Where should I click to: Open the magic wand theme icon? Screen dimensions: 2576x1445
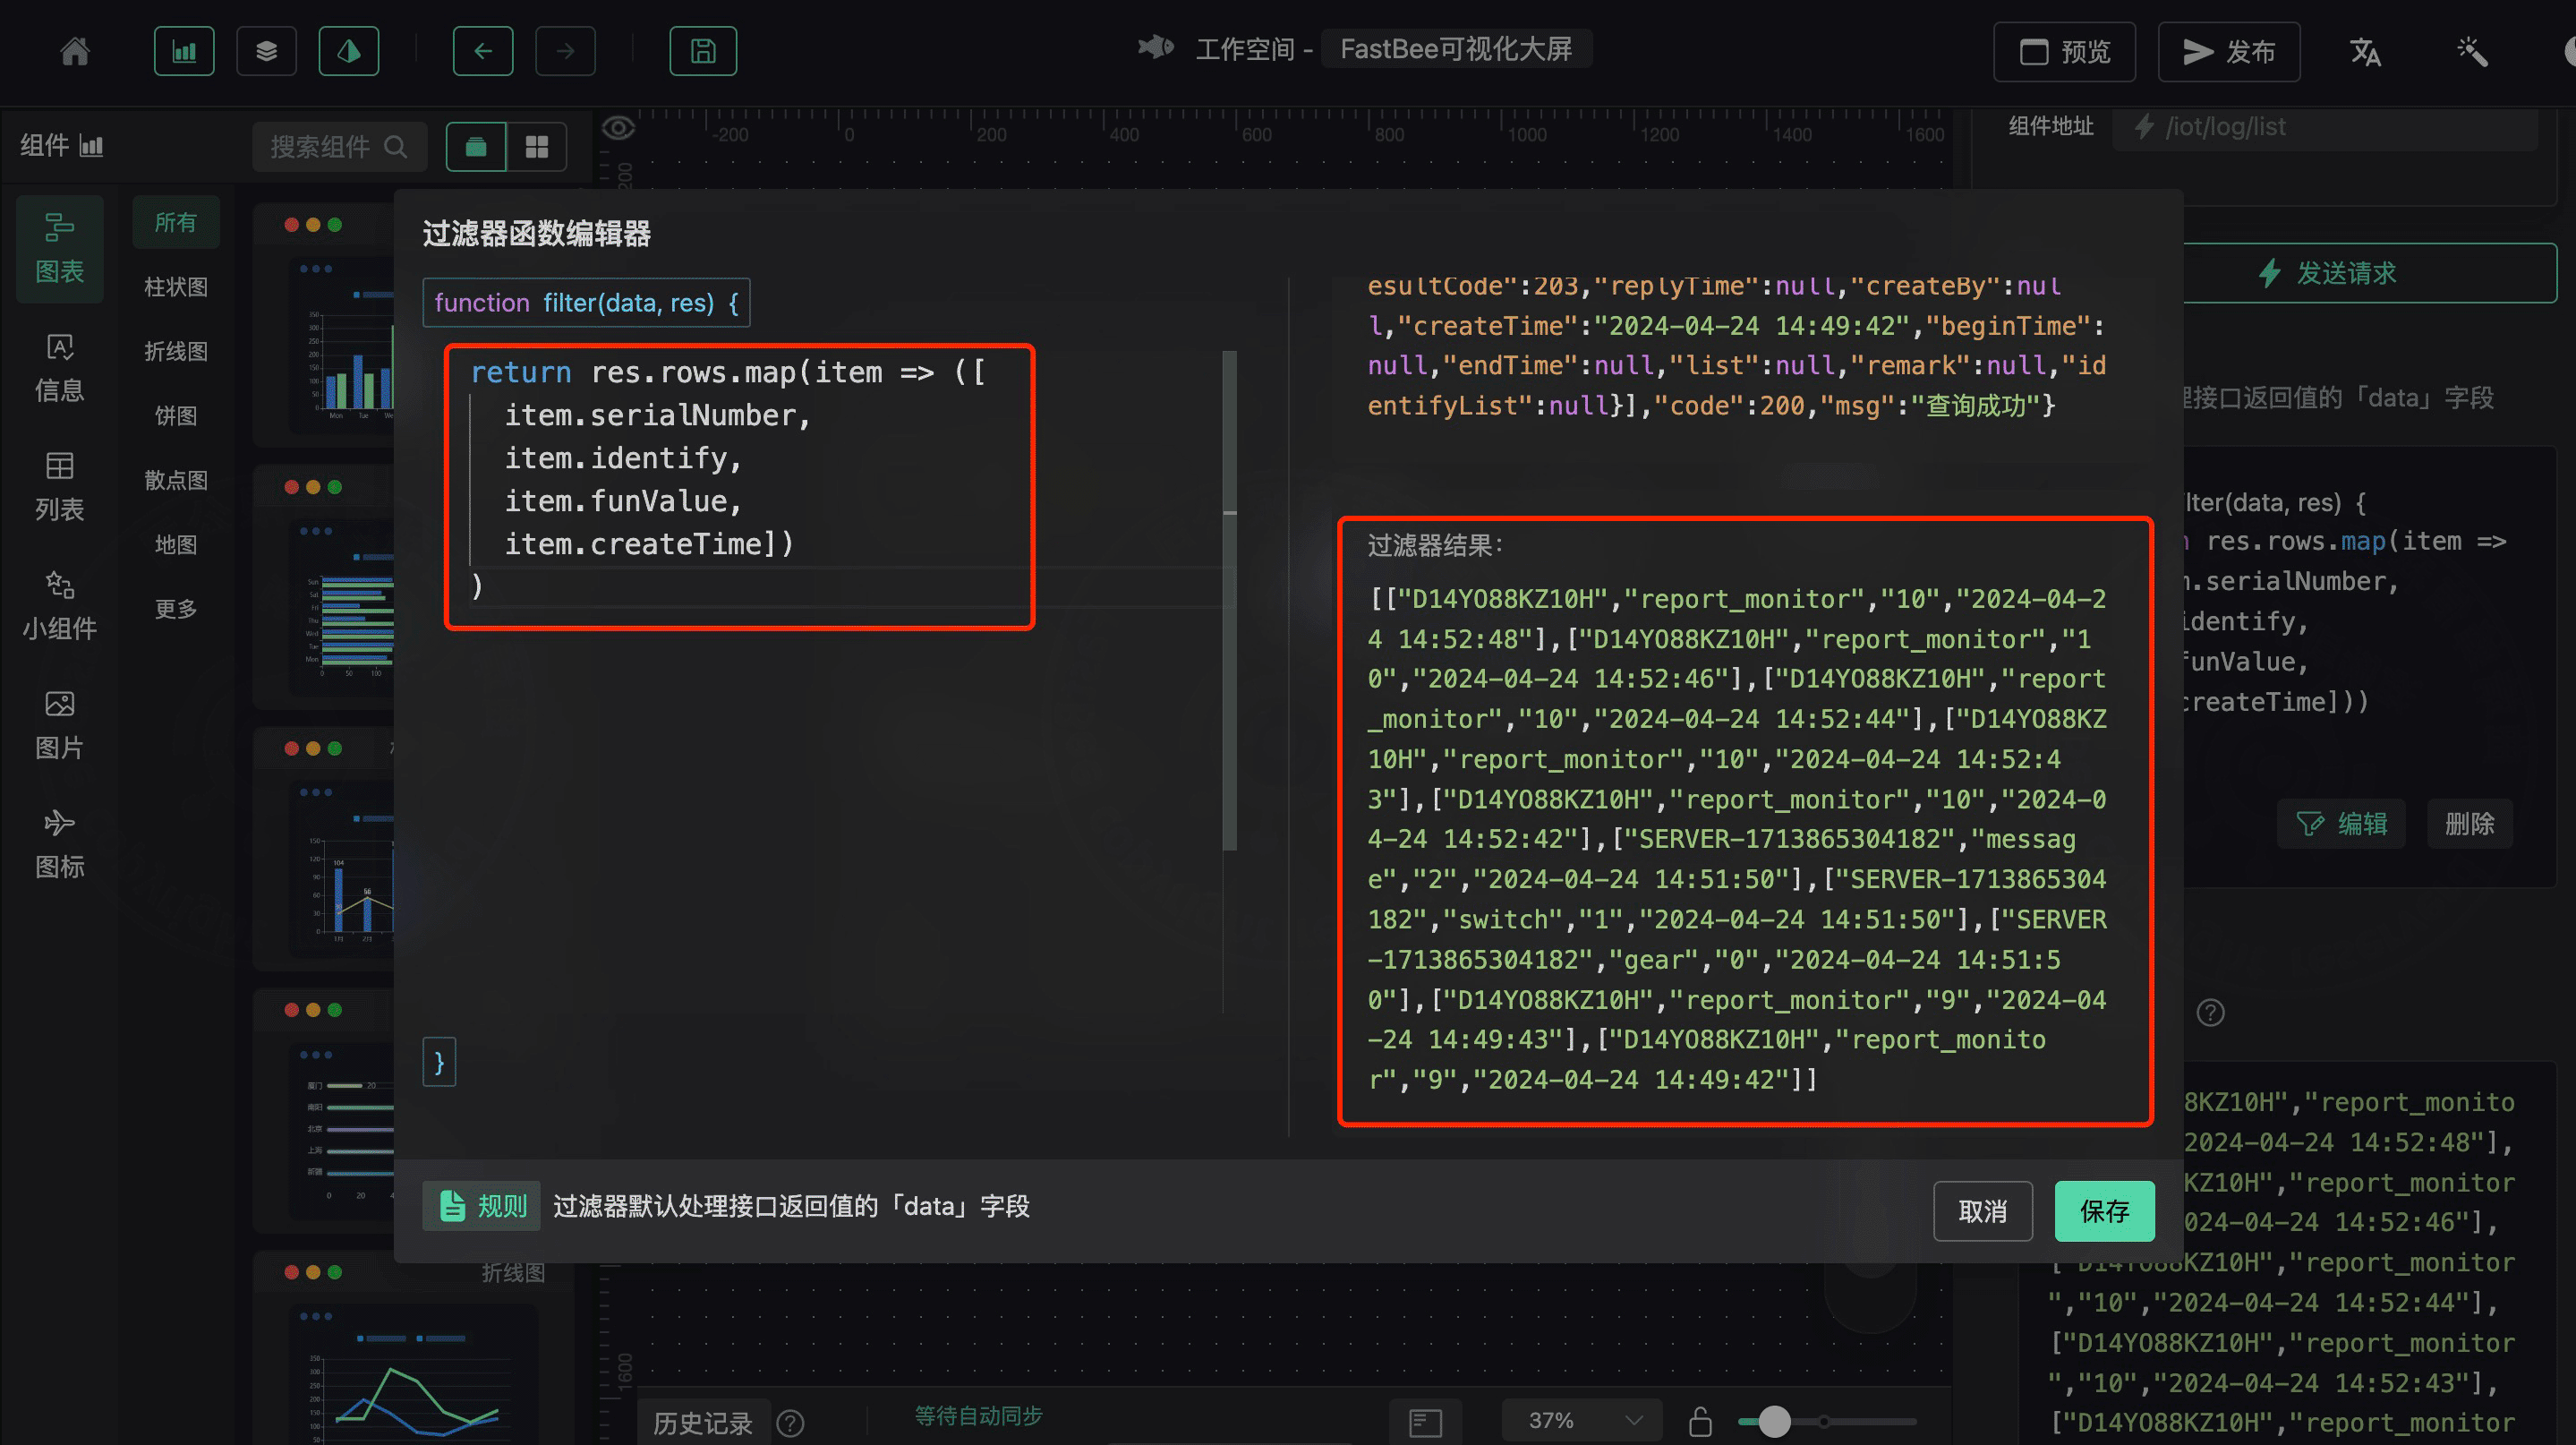(x=2472, y=51)
